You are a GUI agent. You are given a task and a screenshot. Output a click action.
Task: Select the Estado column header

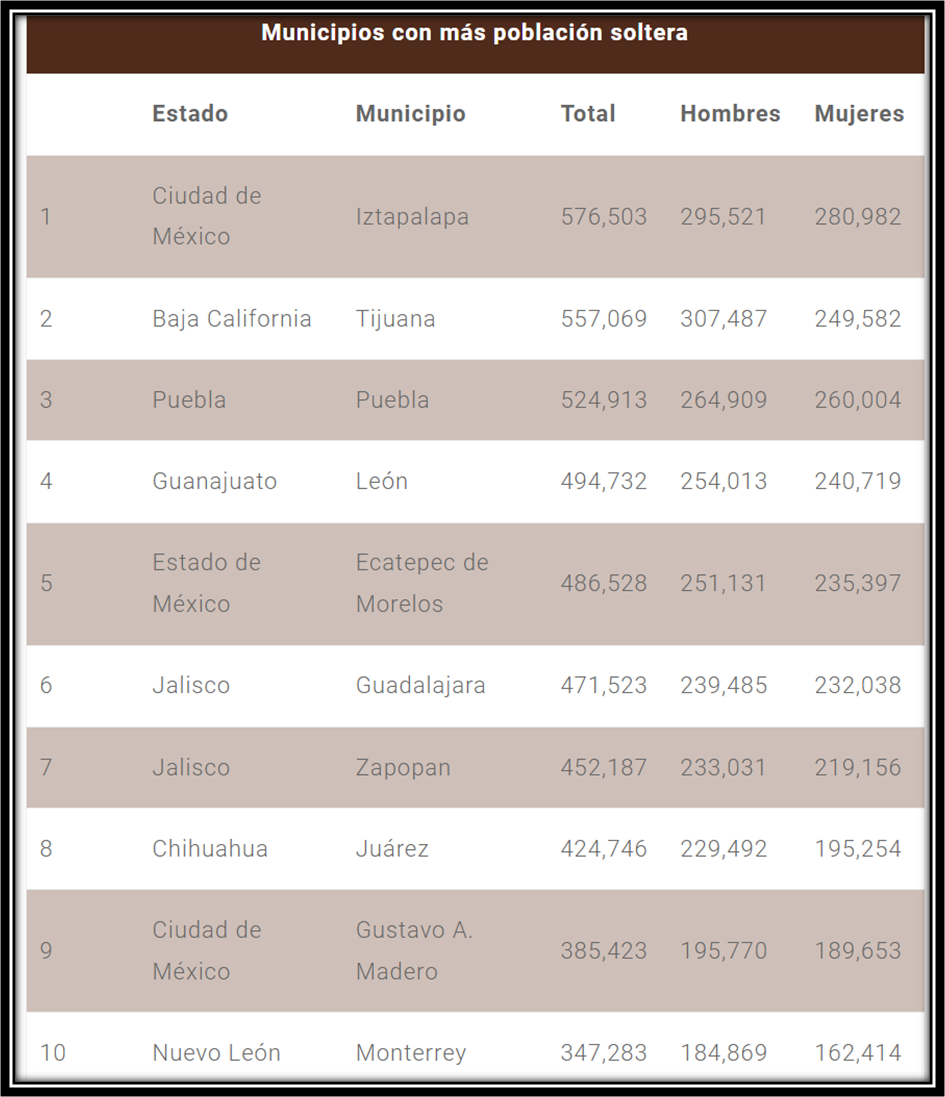click(190, 113)
